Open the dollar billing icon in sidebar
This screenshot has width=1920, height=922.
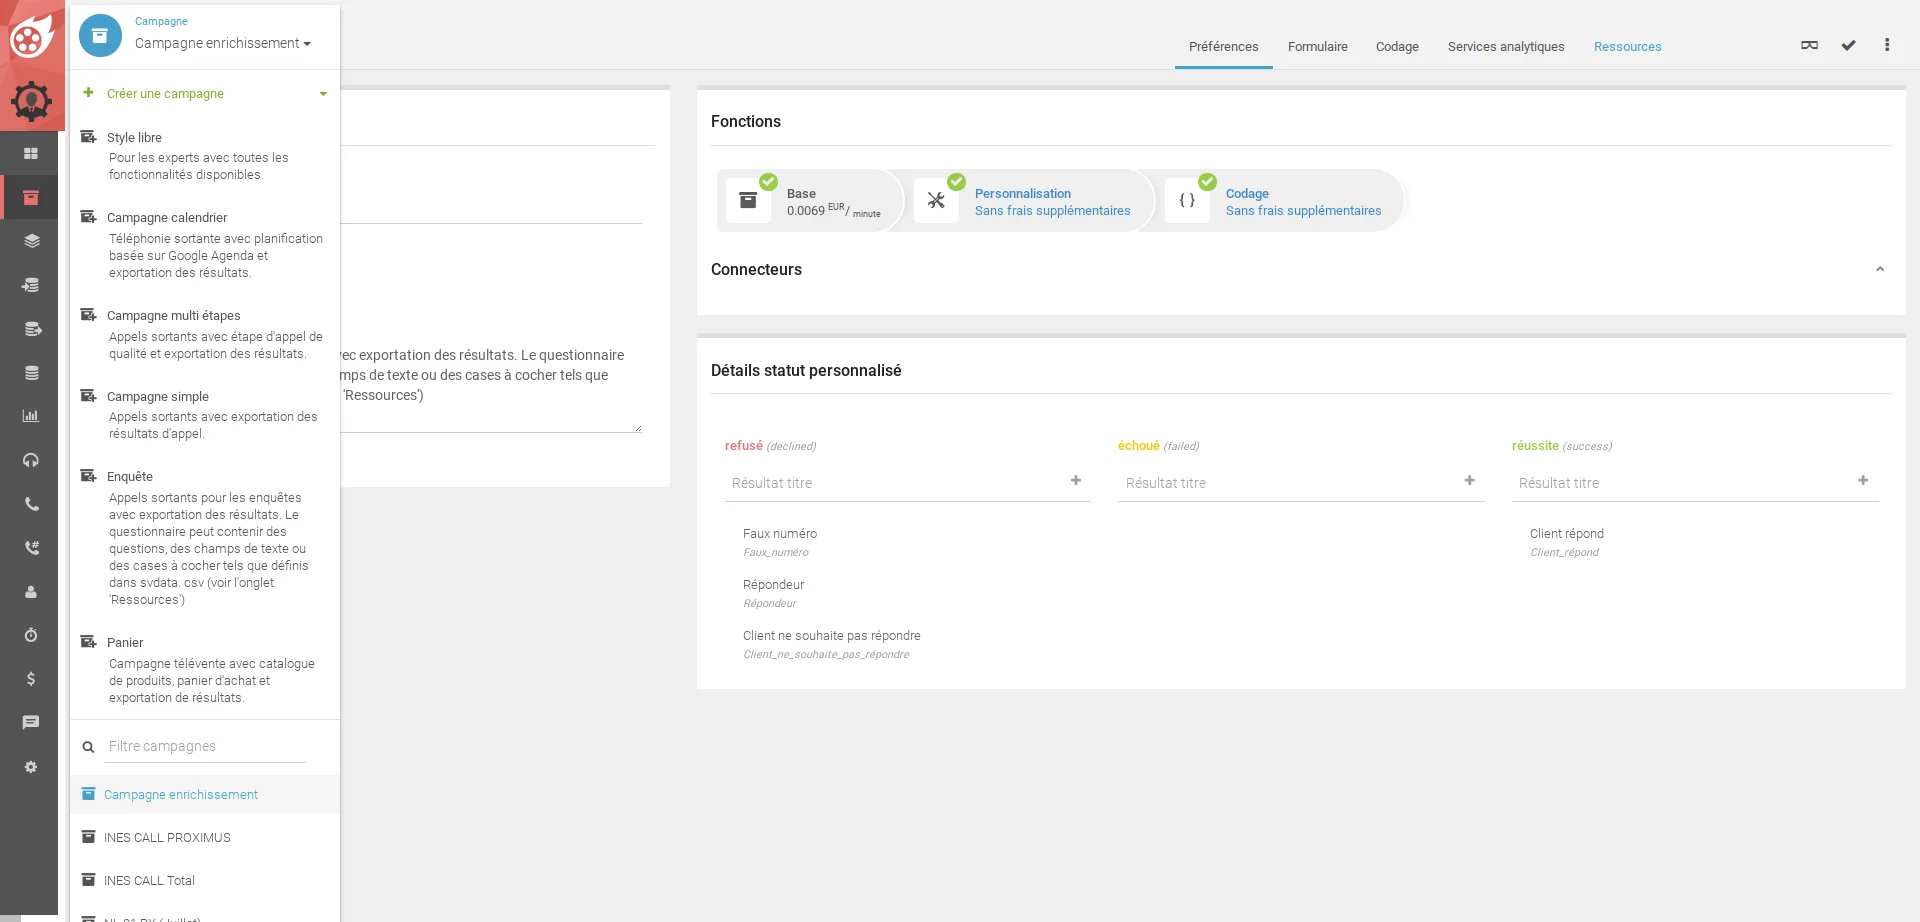click(31, 679)
